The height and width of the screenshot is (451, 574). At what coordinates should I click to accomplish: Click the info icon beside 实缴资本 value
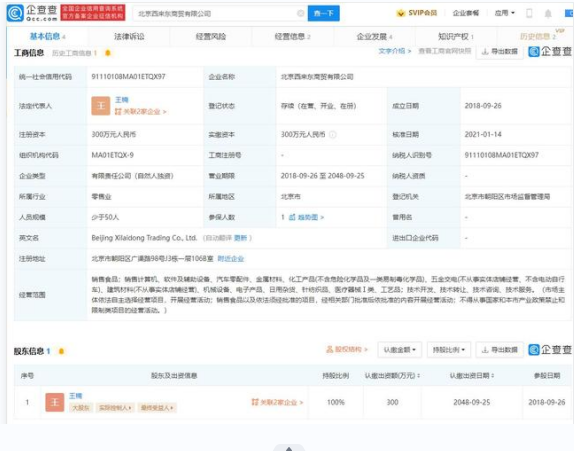point(332,135)
